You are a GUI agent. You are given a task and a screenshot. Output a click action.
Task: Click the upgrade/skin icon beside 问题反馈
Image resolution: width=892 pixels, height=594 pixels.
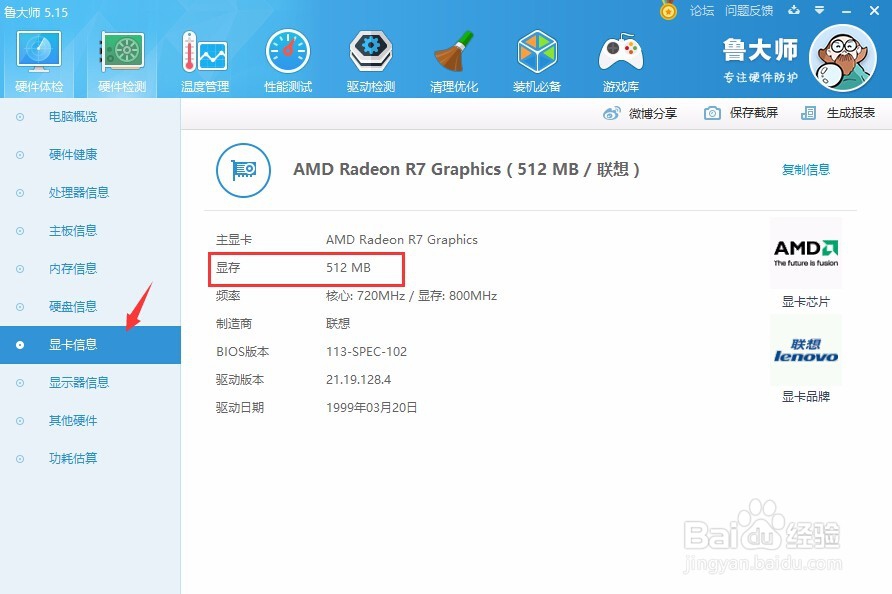(x=794, y=10)
